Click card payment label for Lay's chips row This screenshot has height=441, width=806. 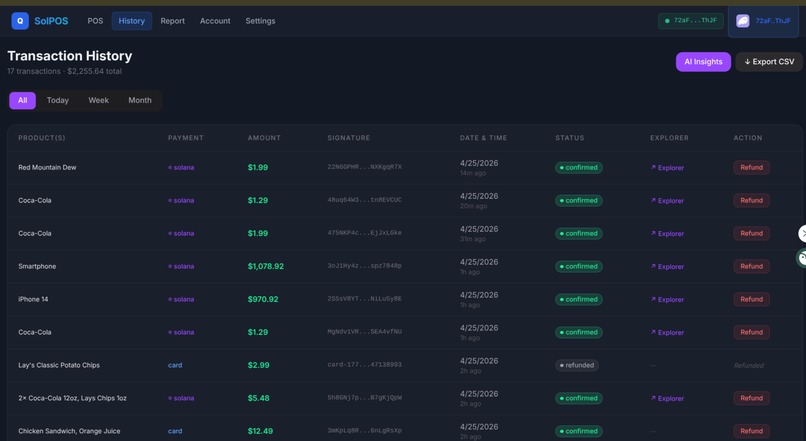[x=175, y=365]
